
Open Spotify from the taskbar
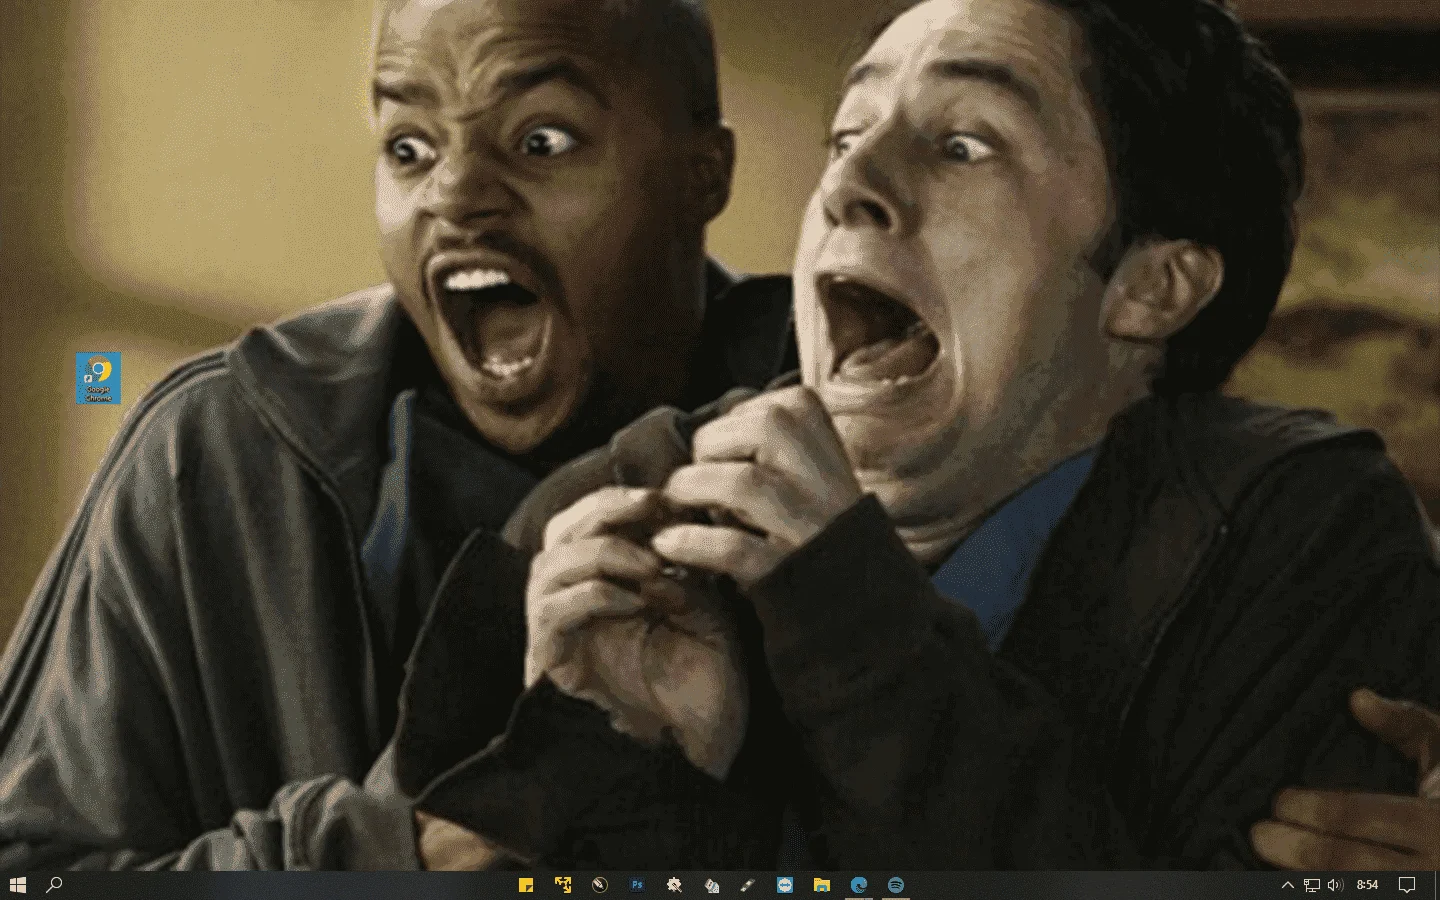click(x=896, y=885)
